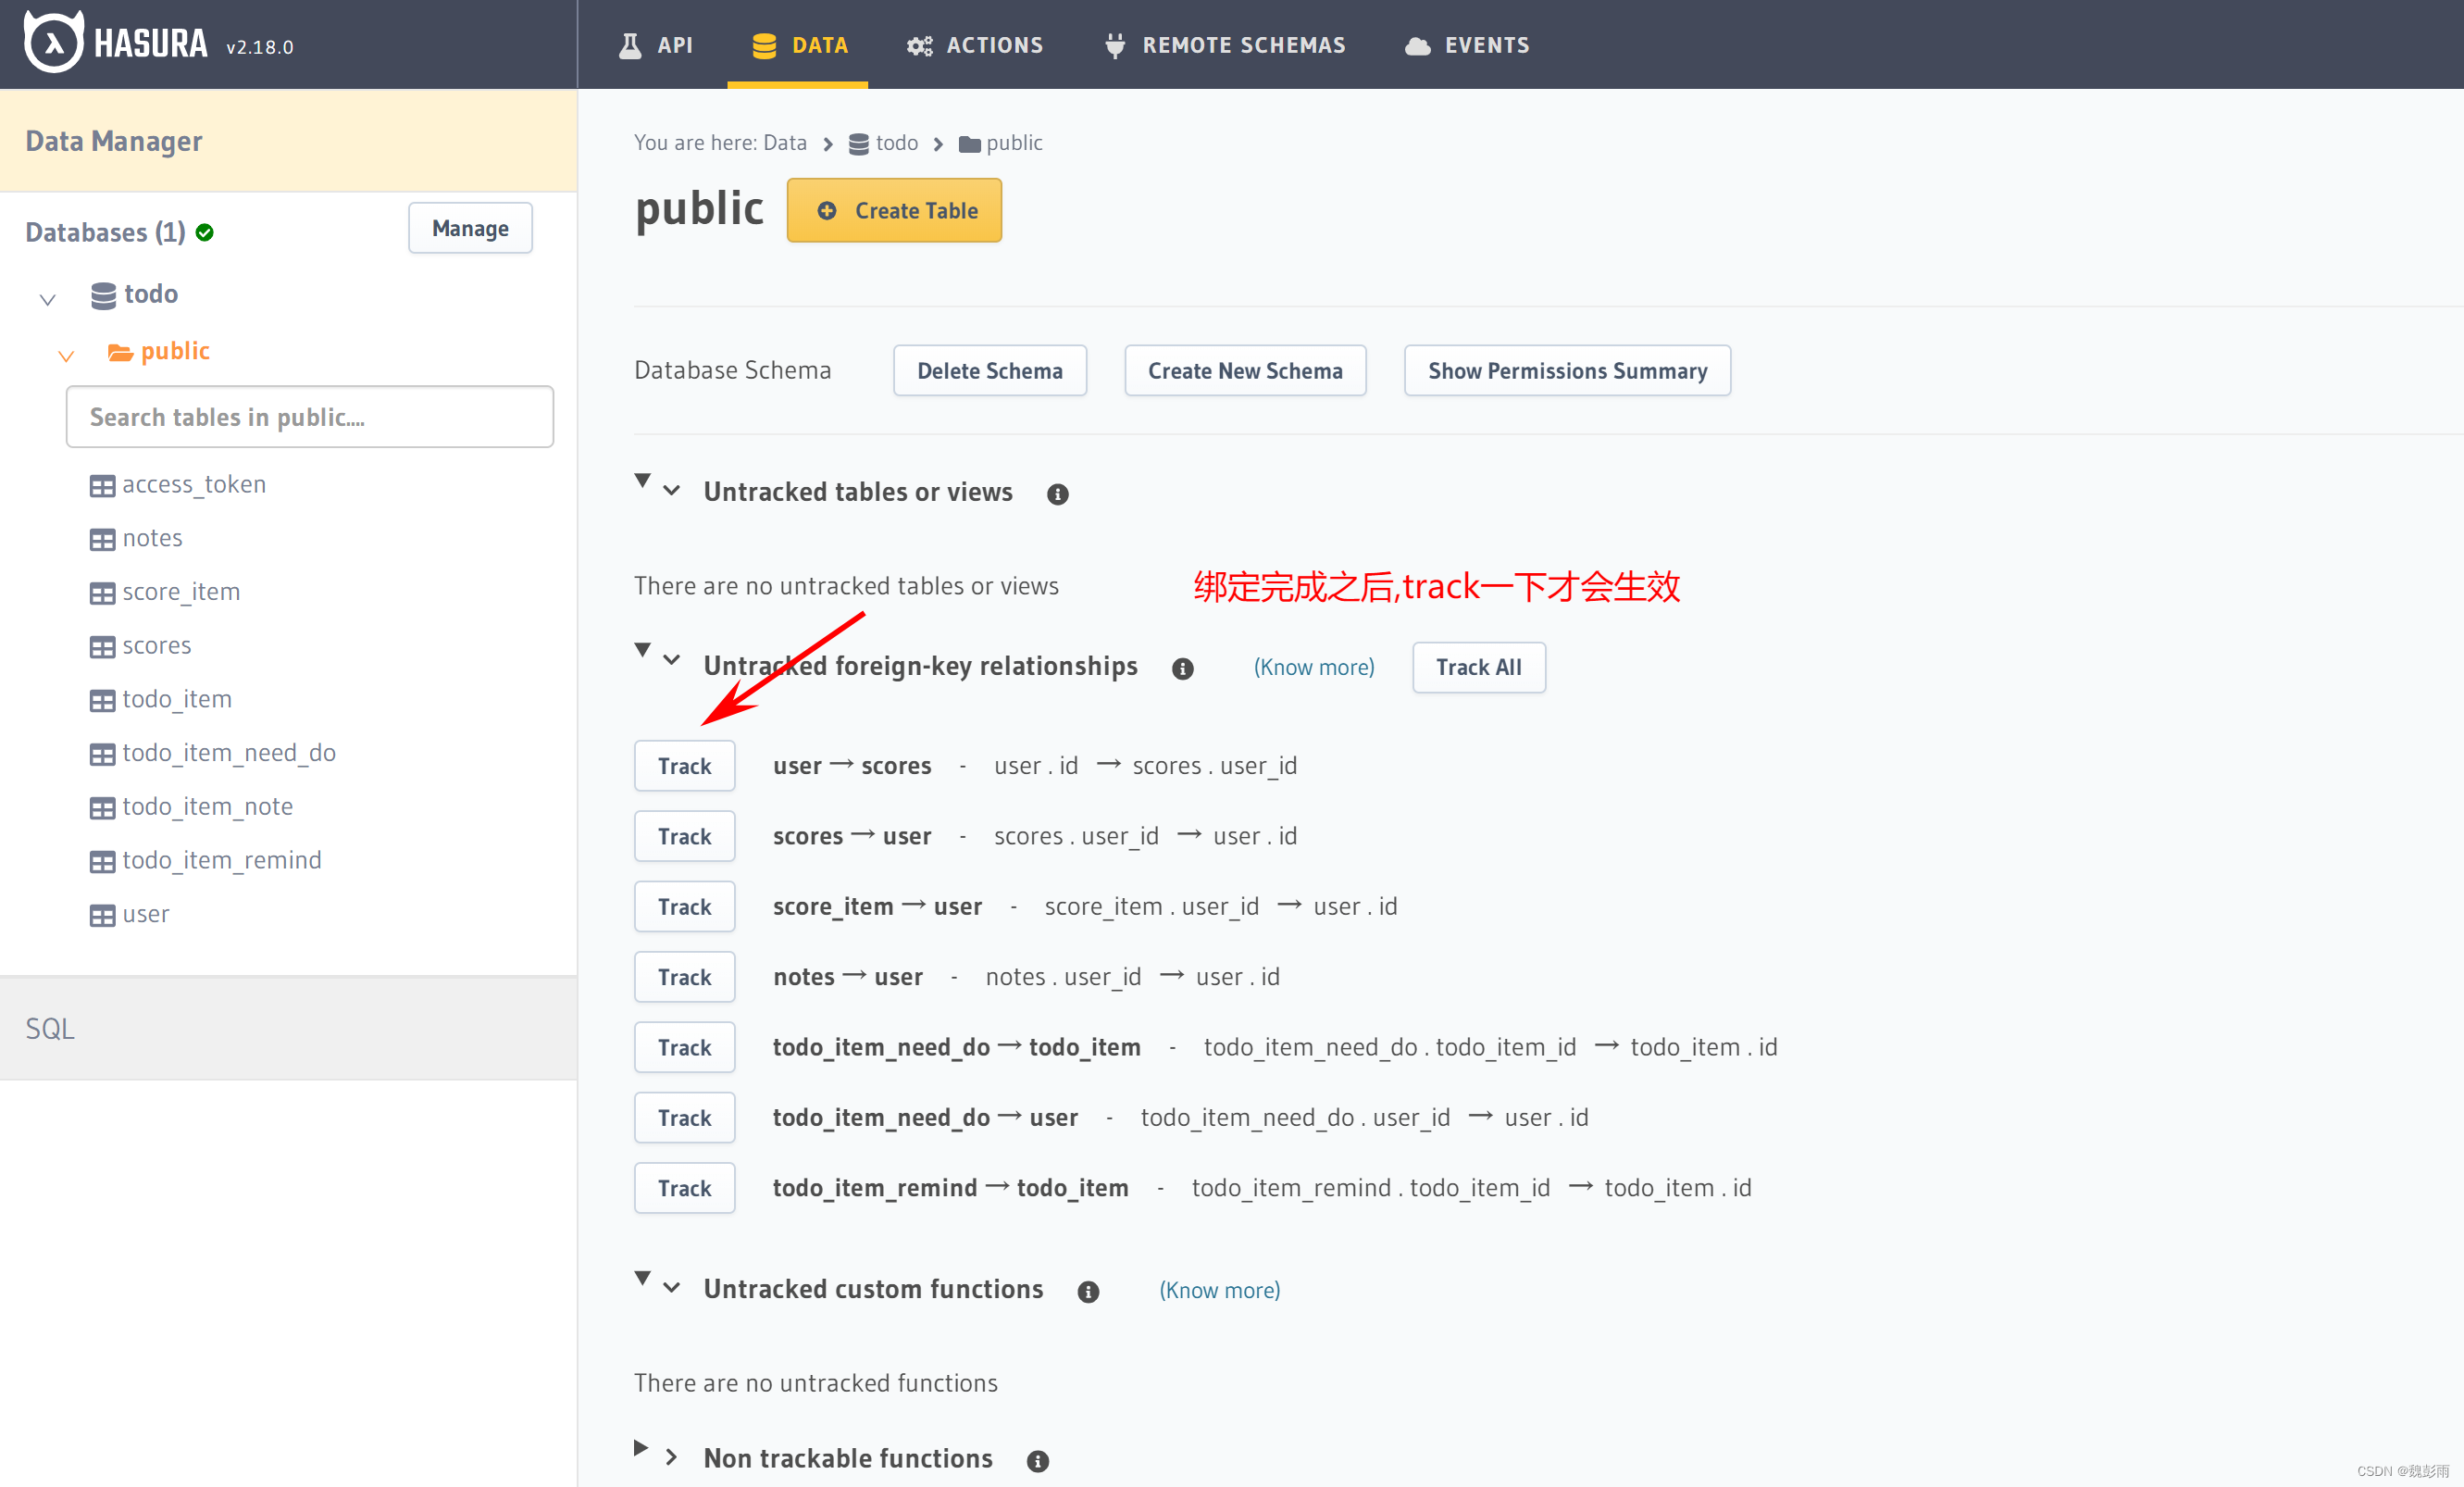The height and width of the screenshot is (1487, 2464).
Task: Collapse the public schema tree node
Action: (x=66, y=355)
